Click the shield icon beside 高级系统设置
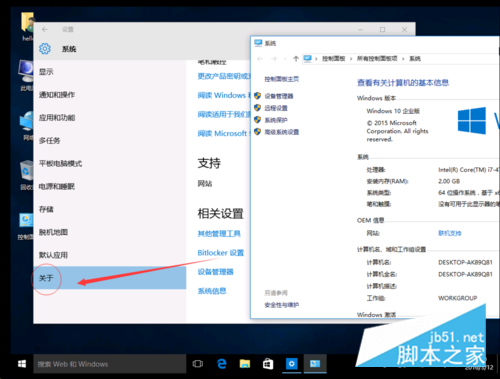 tap(257, 132)
